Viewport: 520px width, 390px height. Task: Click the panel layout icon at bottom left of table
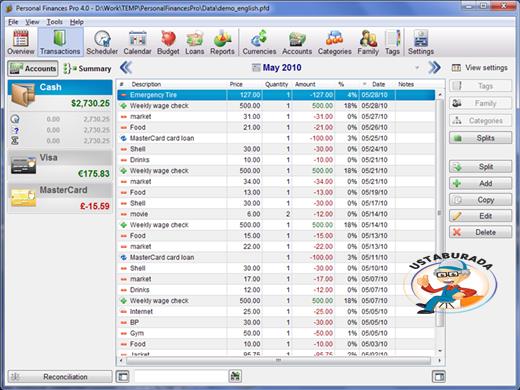(122, 377)
